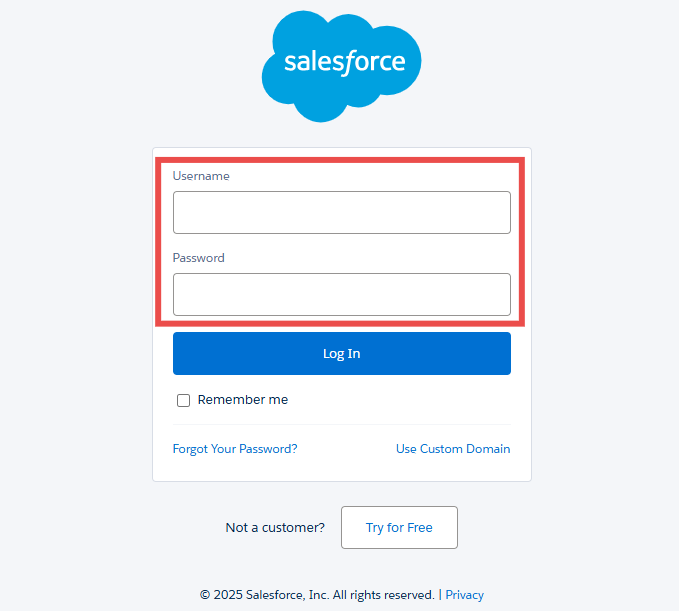Click the Password field label
Image resolution: width=679 pixels, height=611 pixels.
[x=199, y=258]
